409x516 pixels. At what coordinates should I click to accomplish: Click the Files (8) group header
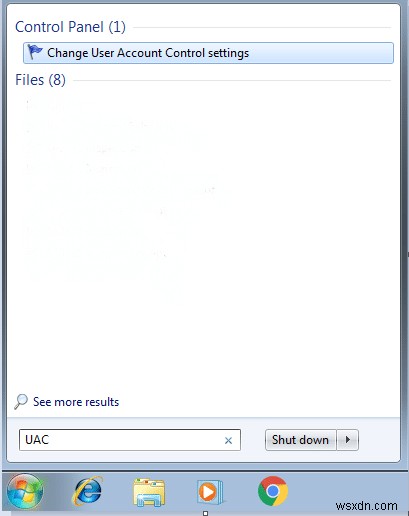click(40, 80)
